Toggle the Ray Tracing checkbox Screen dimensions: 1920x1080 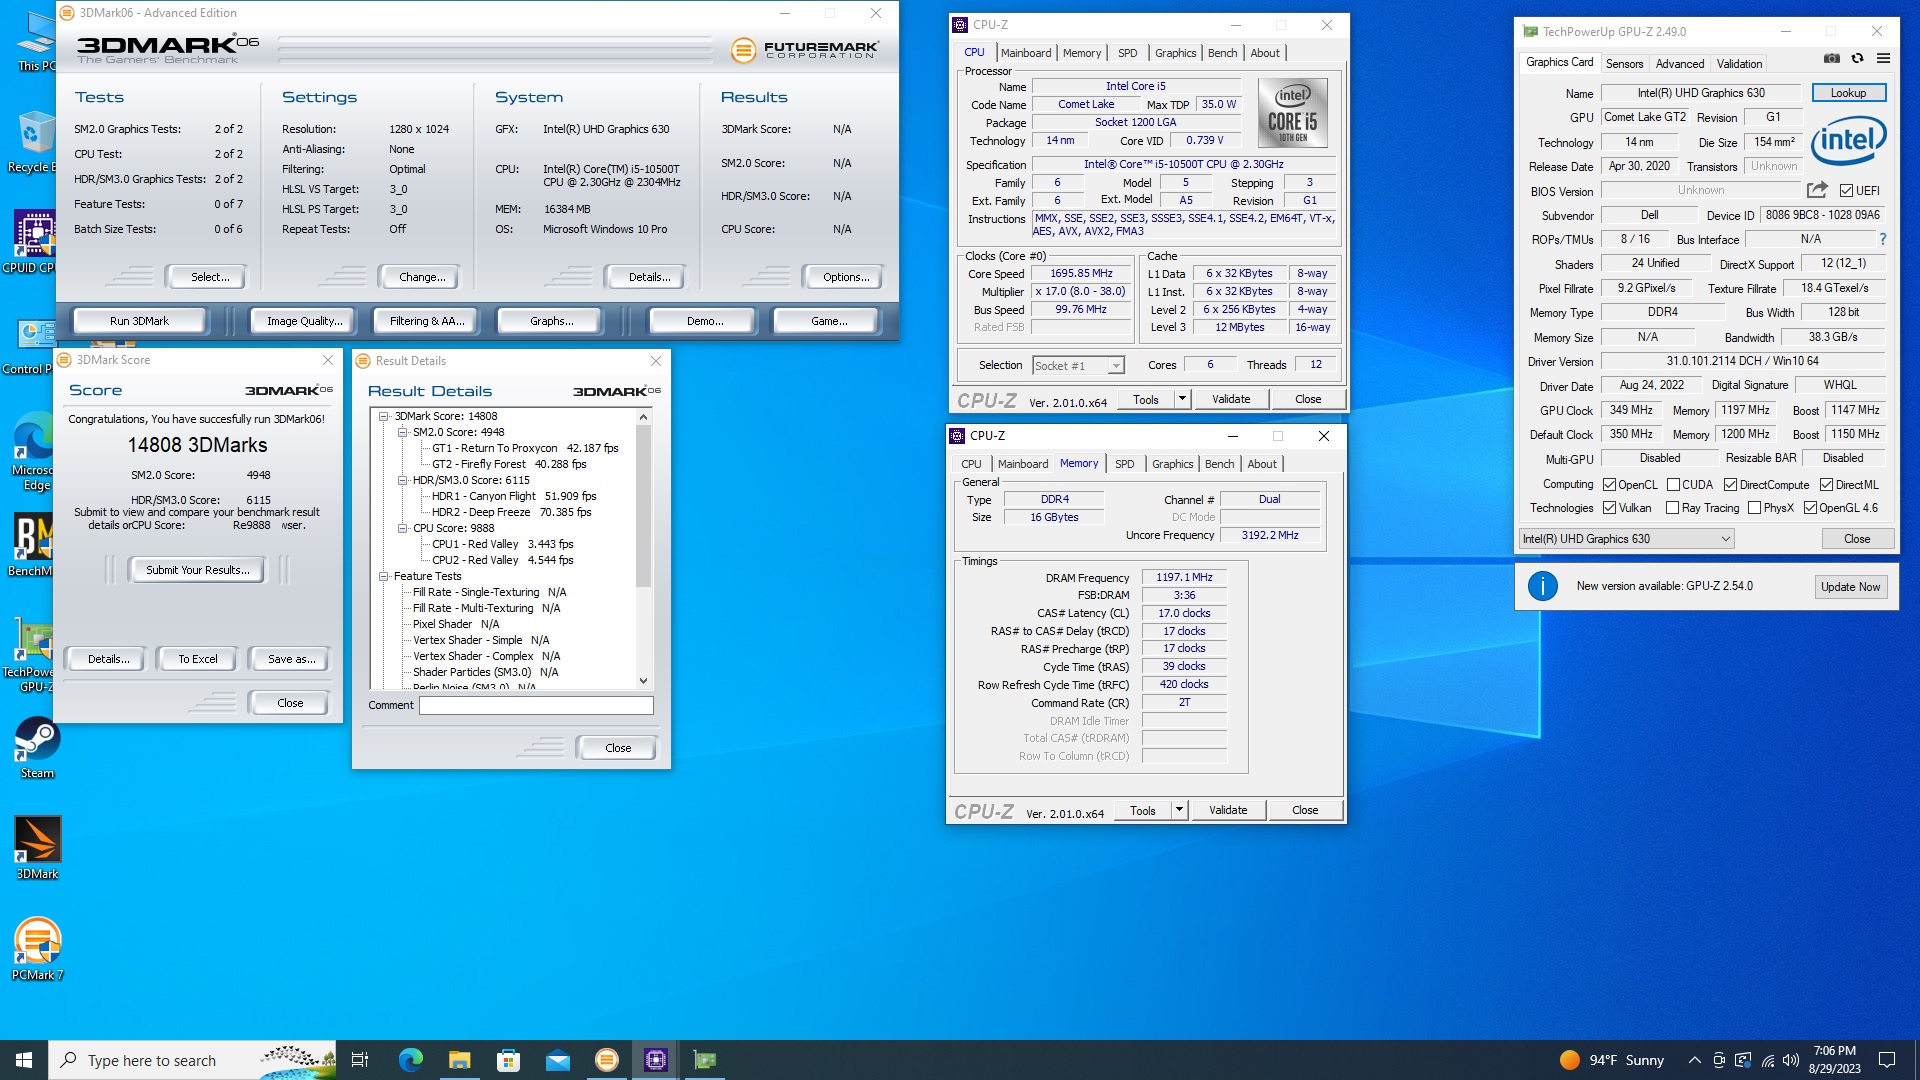coord(1672,508)
